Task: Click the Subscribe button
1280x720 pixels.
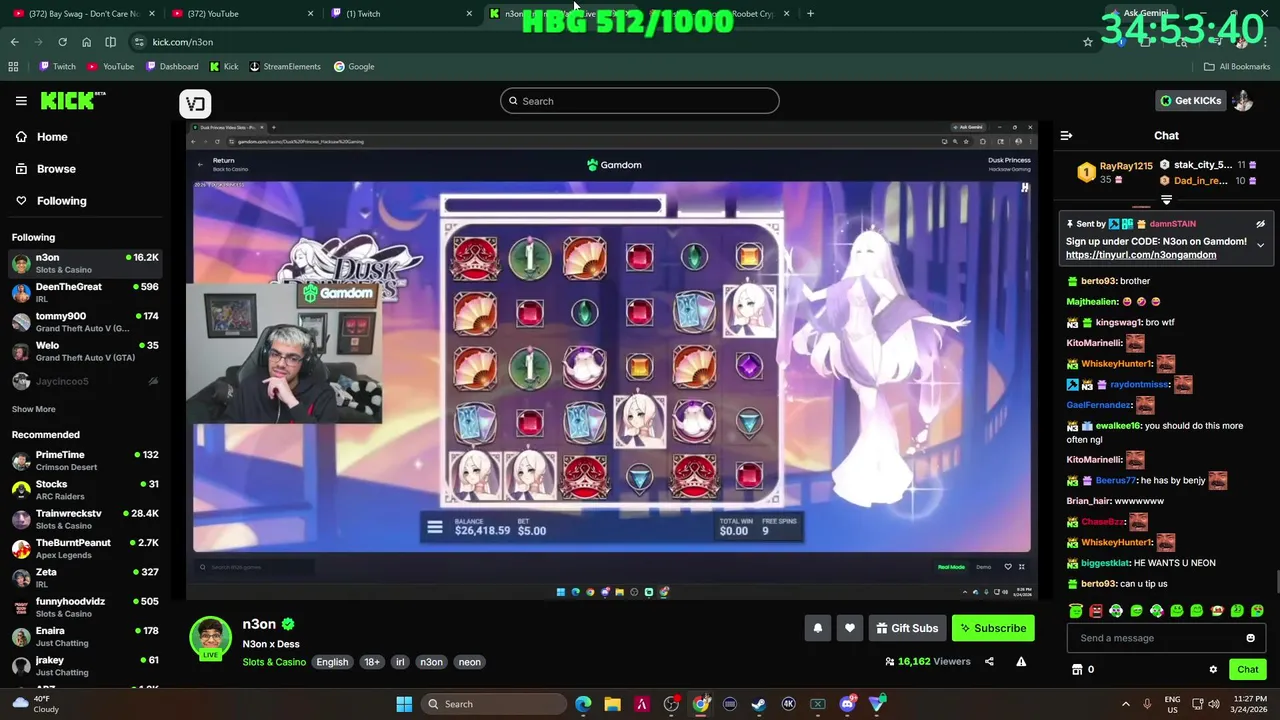Action: (x=993, y=628)
